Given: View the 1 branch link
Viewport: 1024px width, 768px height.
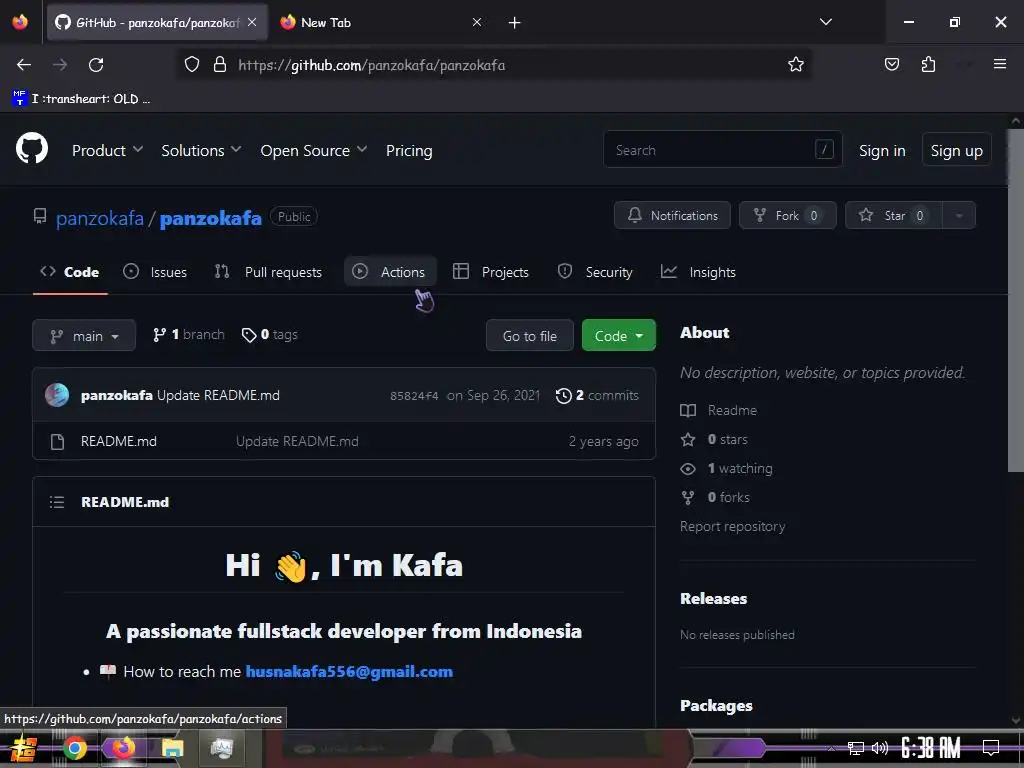Looking at the screenshot, I should click(189, 334).
